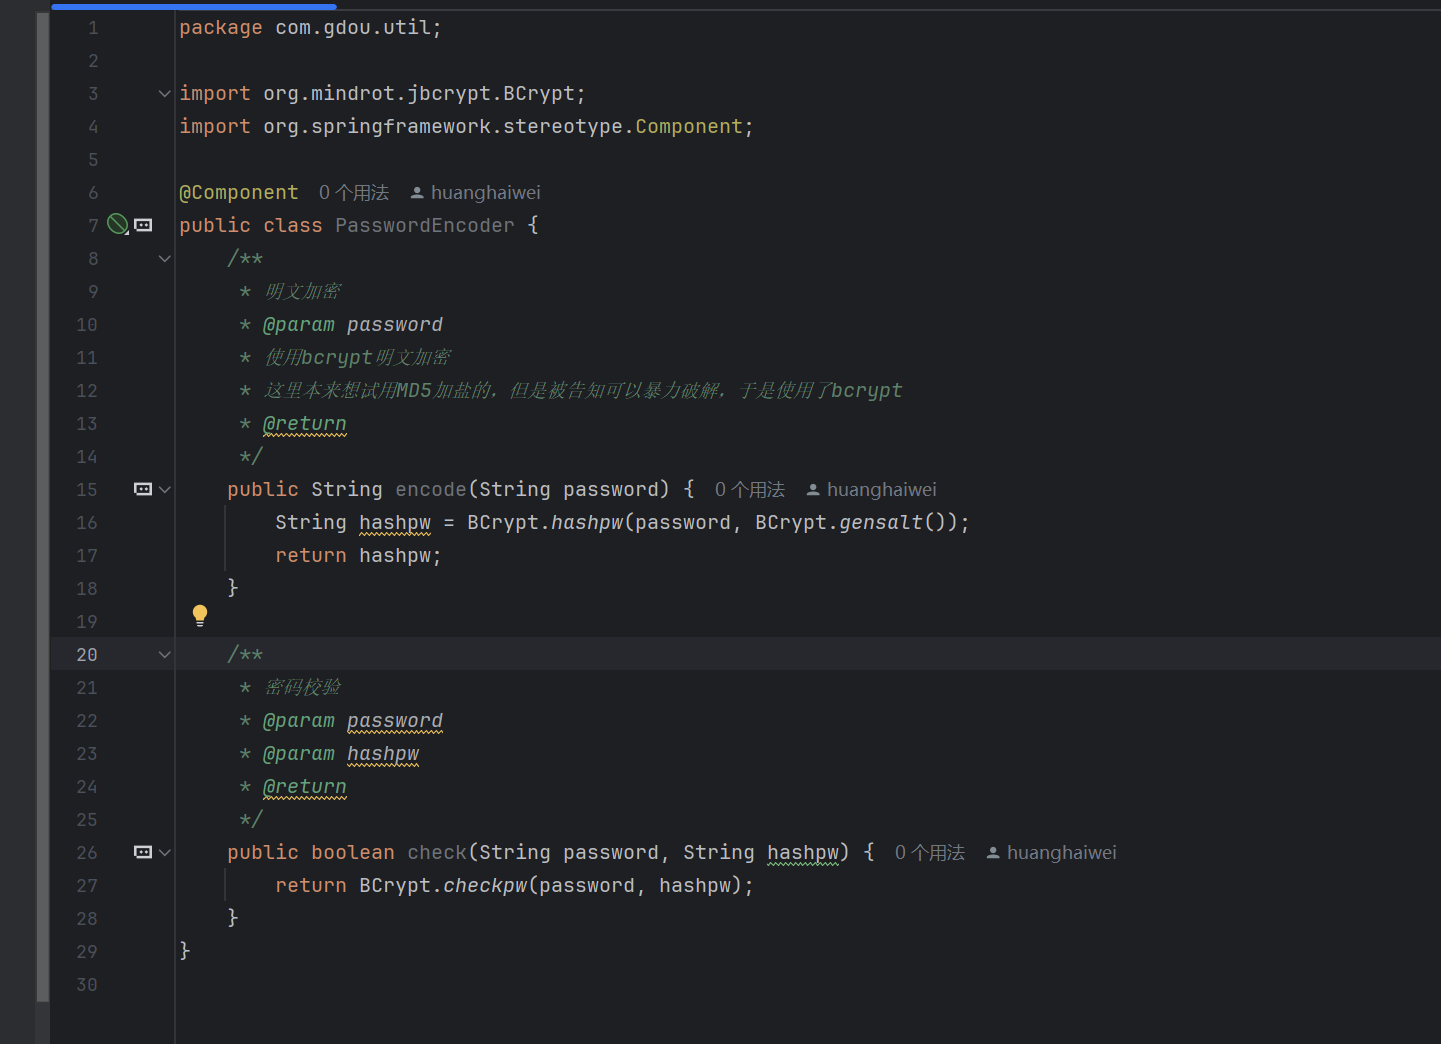1441x1044 pixels.
Task: Click the author icon on the check method line
Action: click(993, 852)
